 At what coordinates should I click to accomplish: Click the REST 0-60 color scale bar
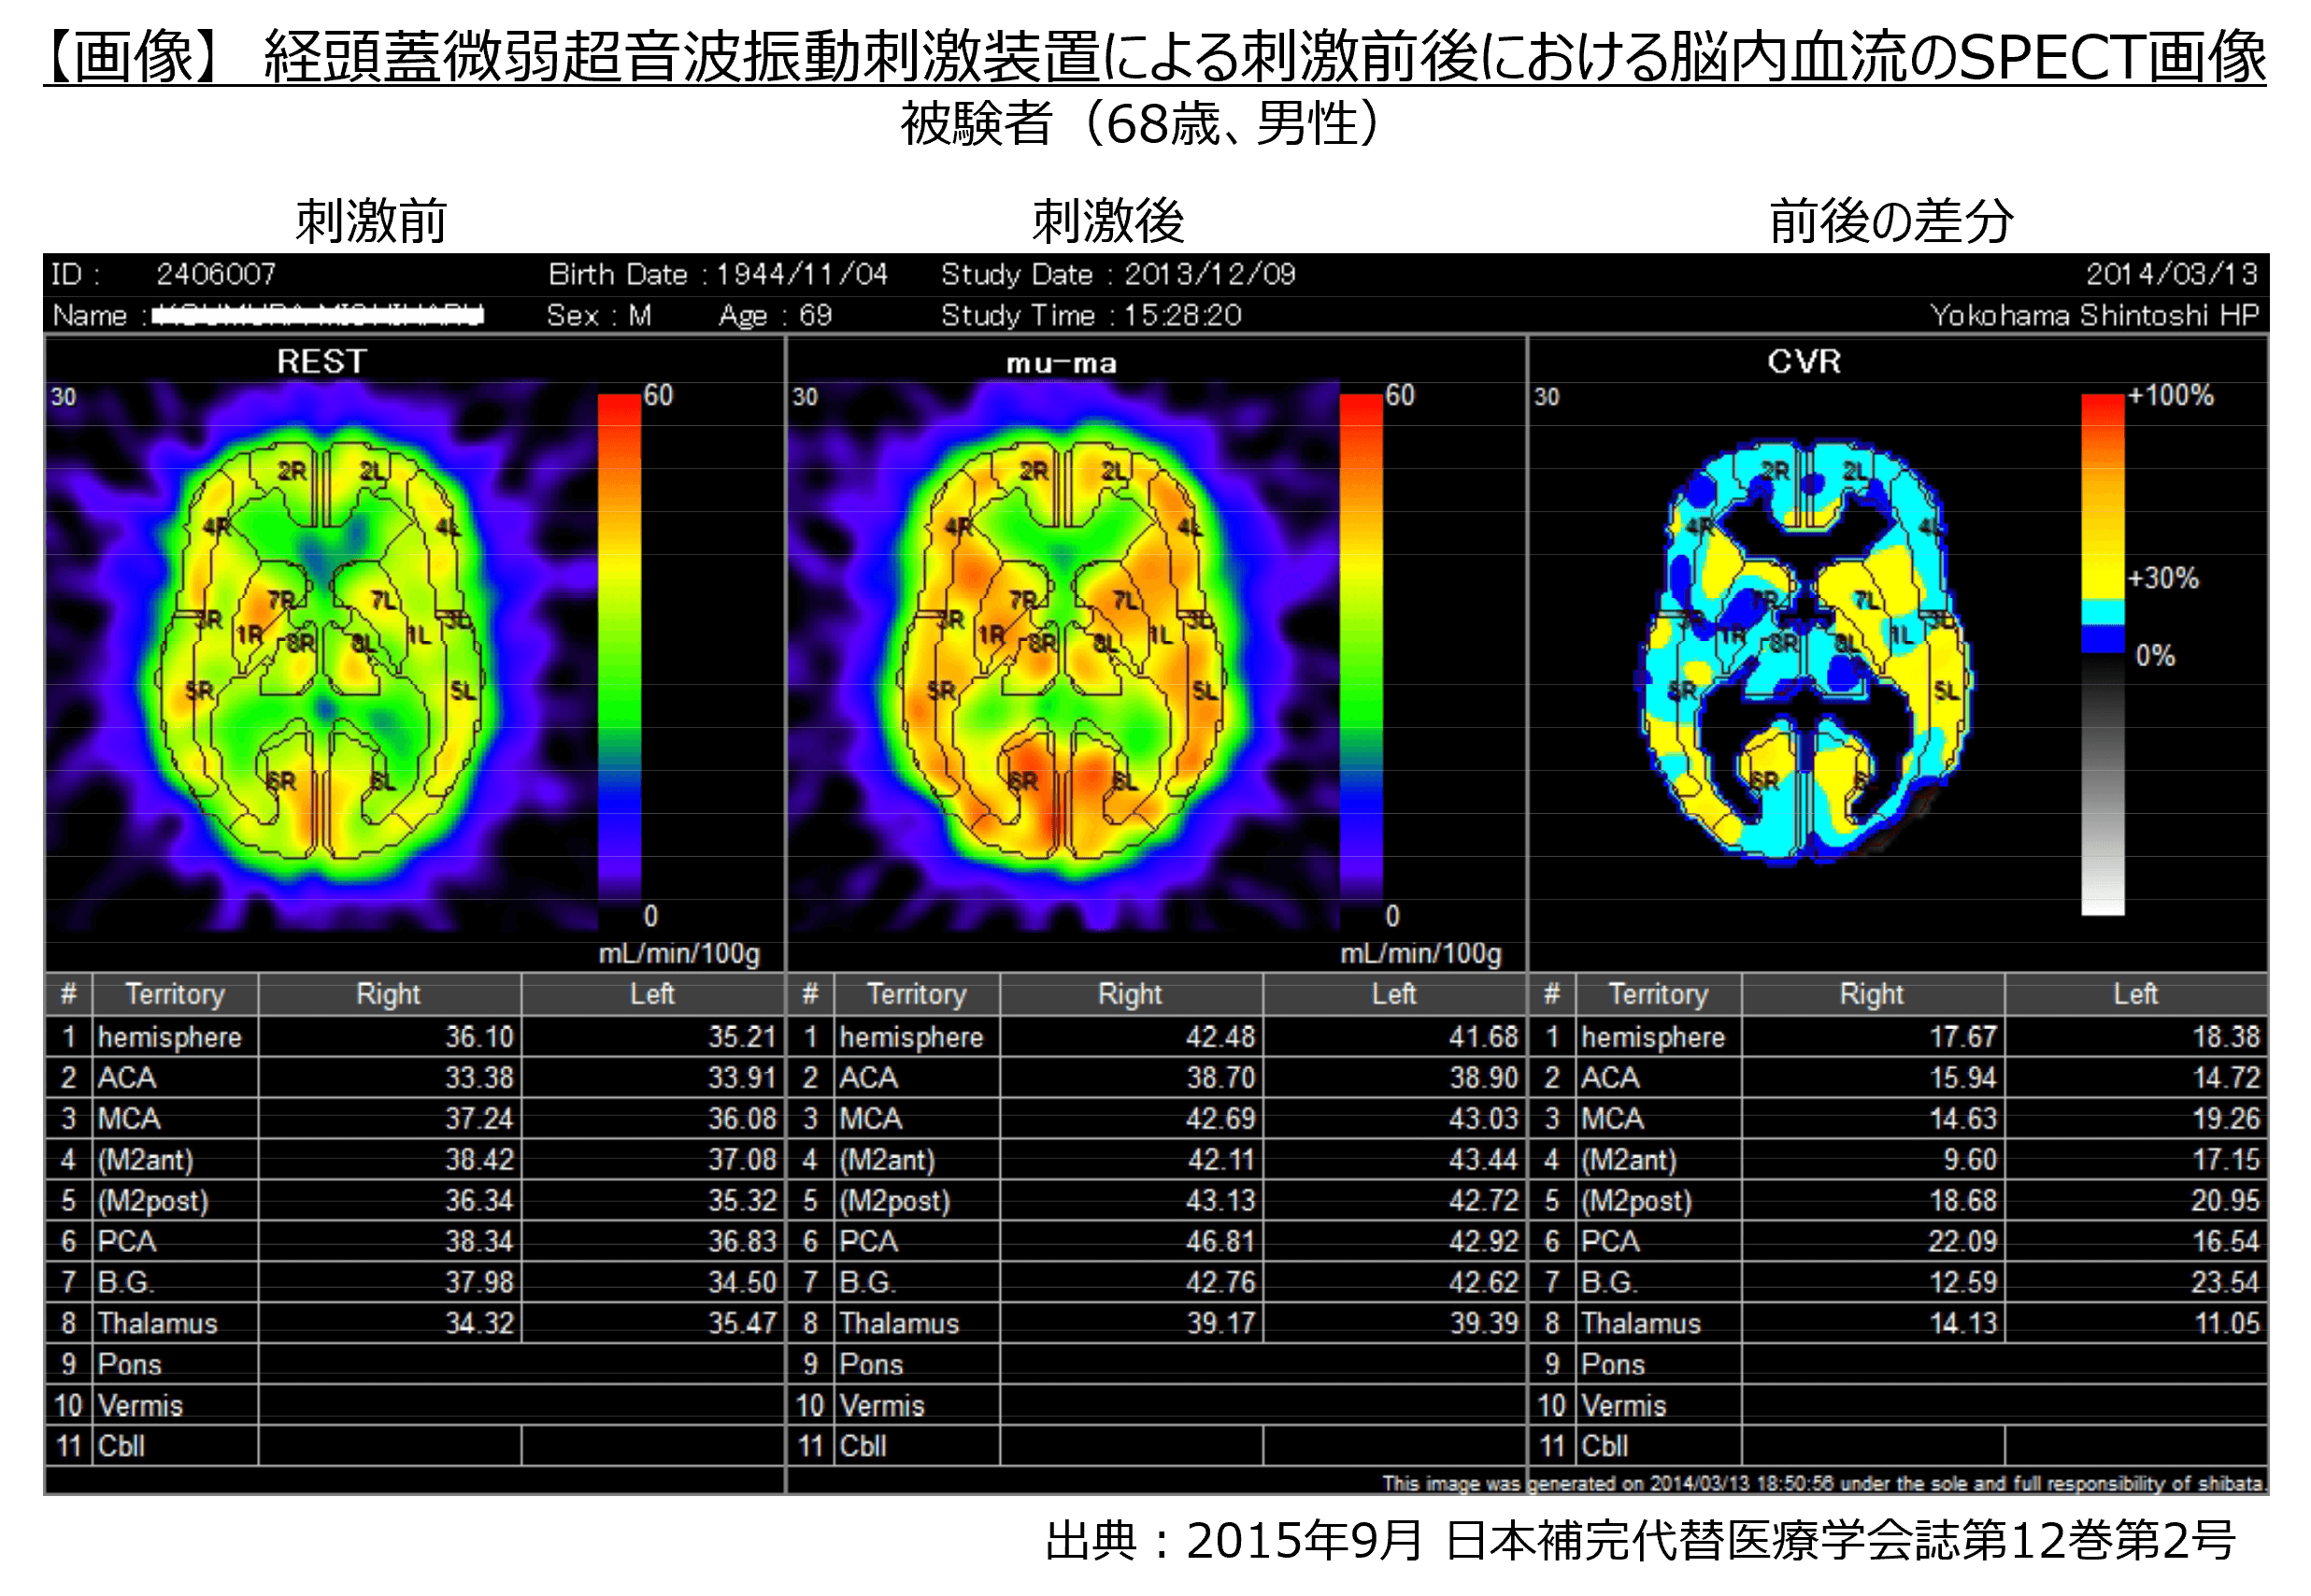[619, 650]
